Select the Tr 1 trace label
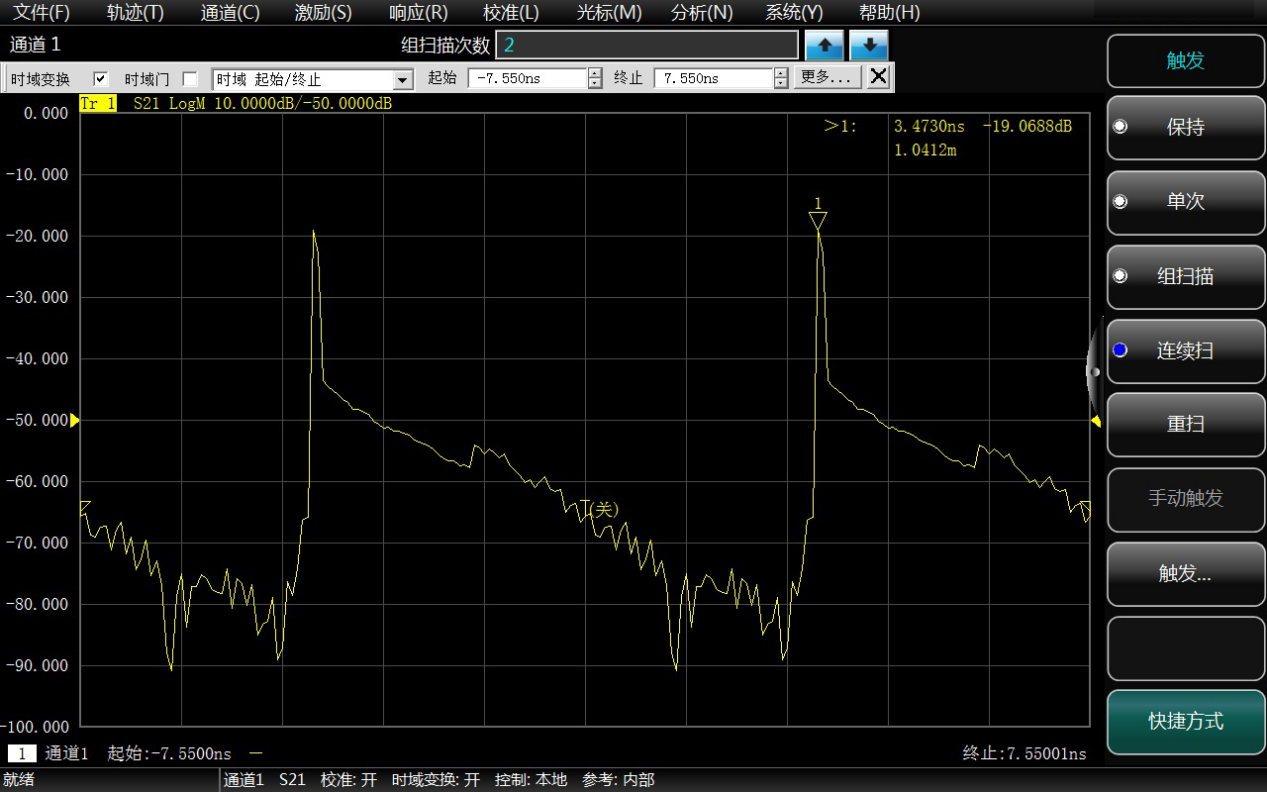The width and height of the screenshot is (1267, 792). (98, 103)
